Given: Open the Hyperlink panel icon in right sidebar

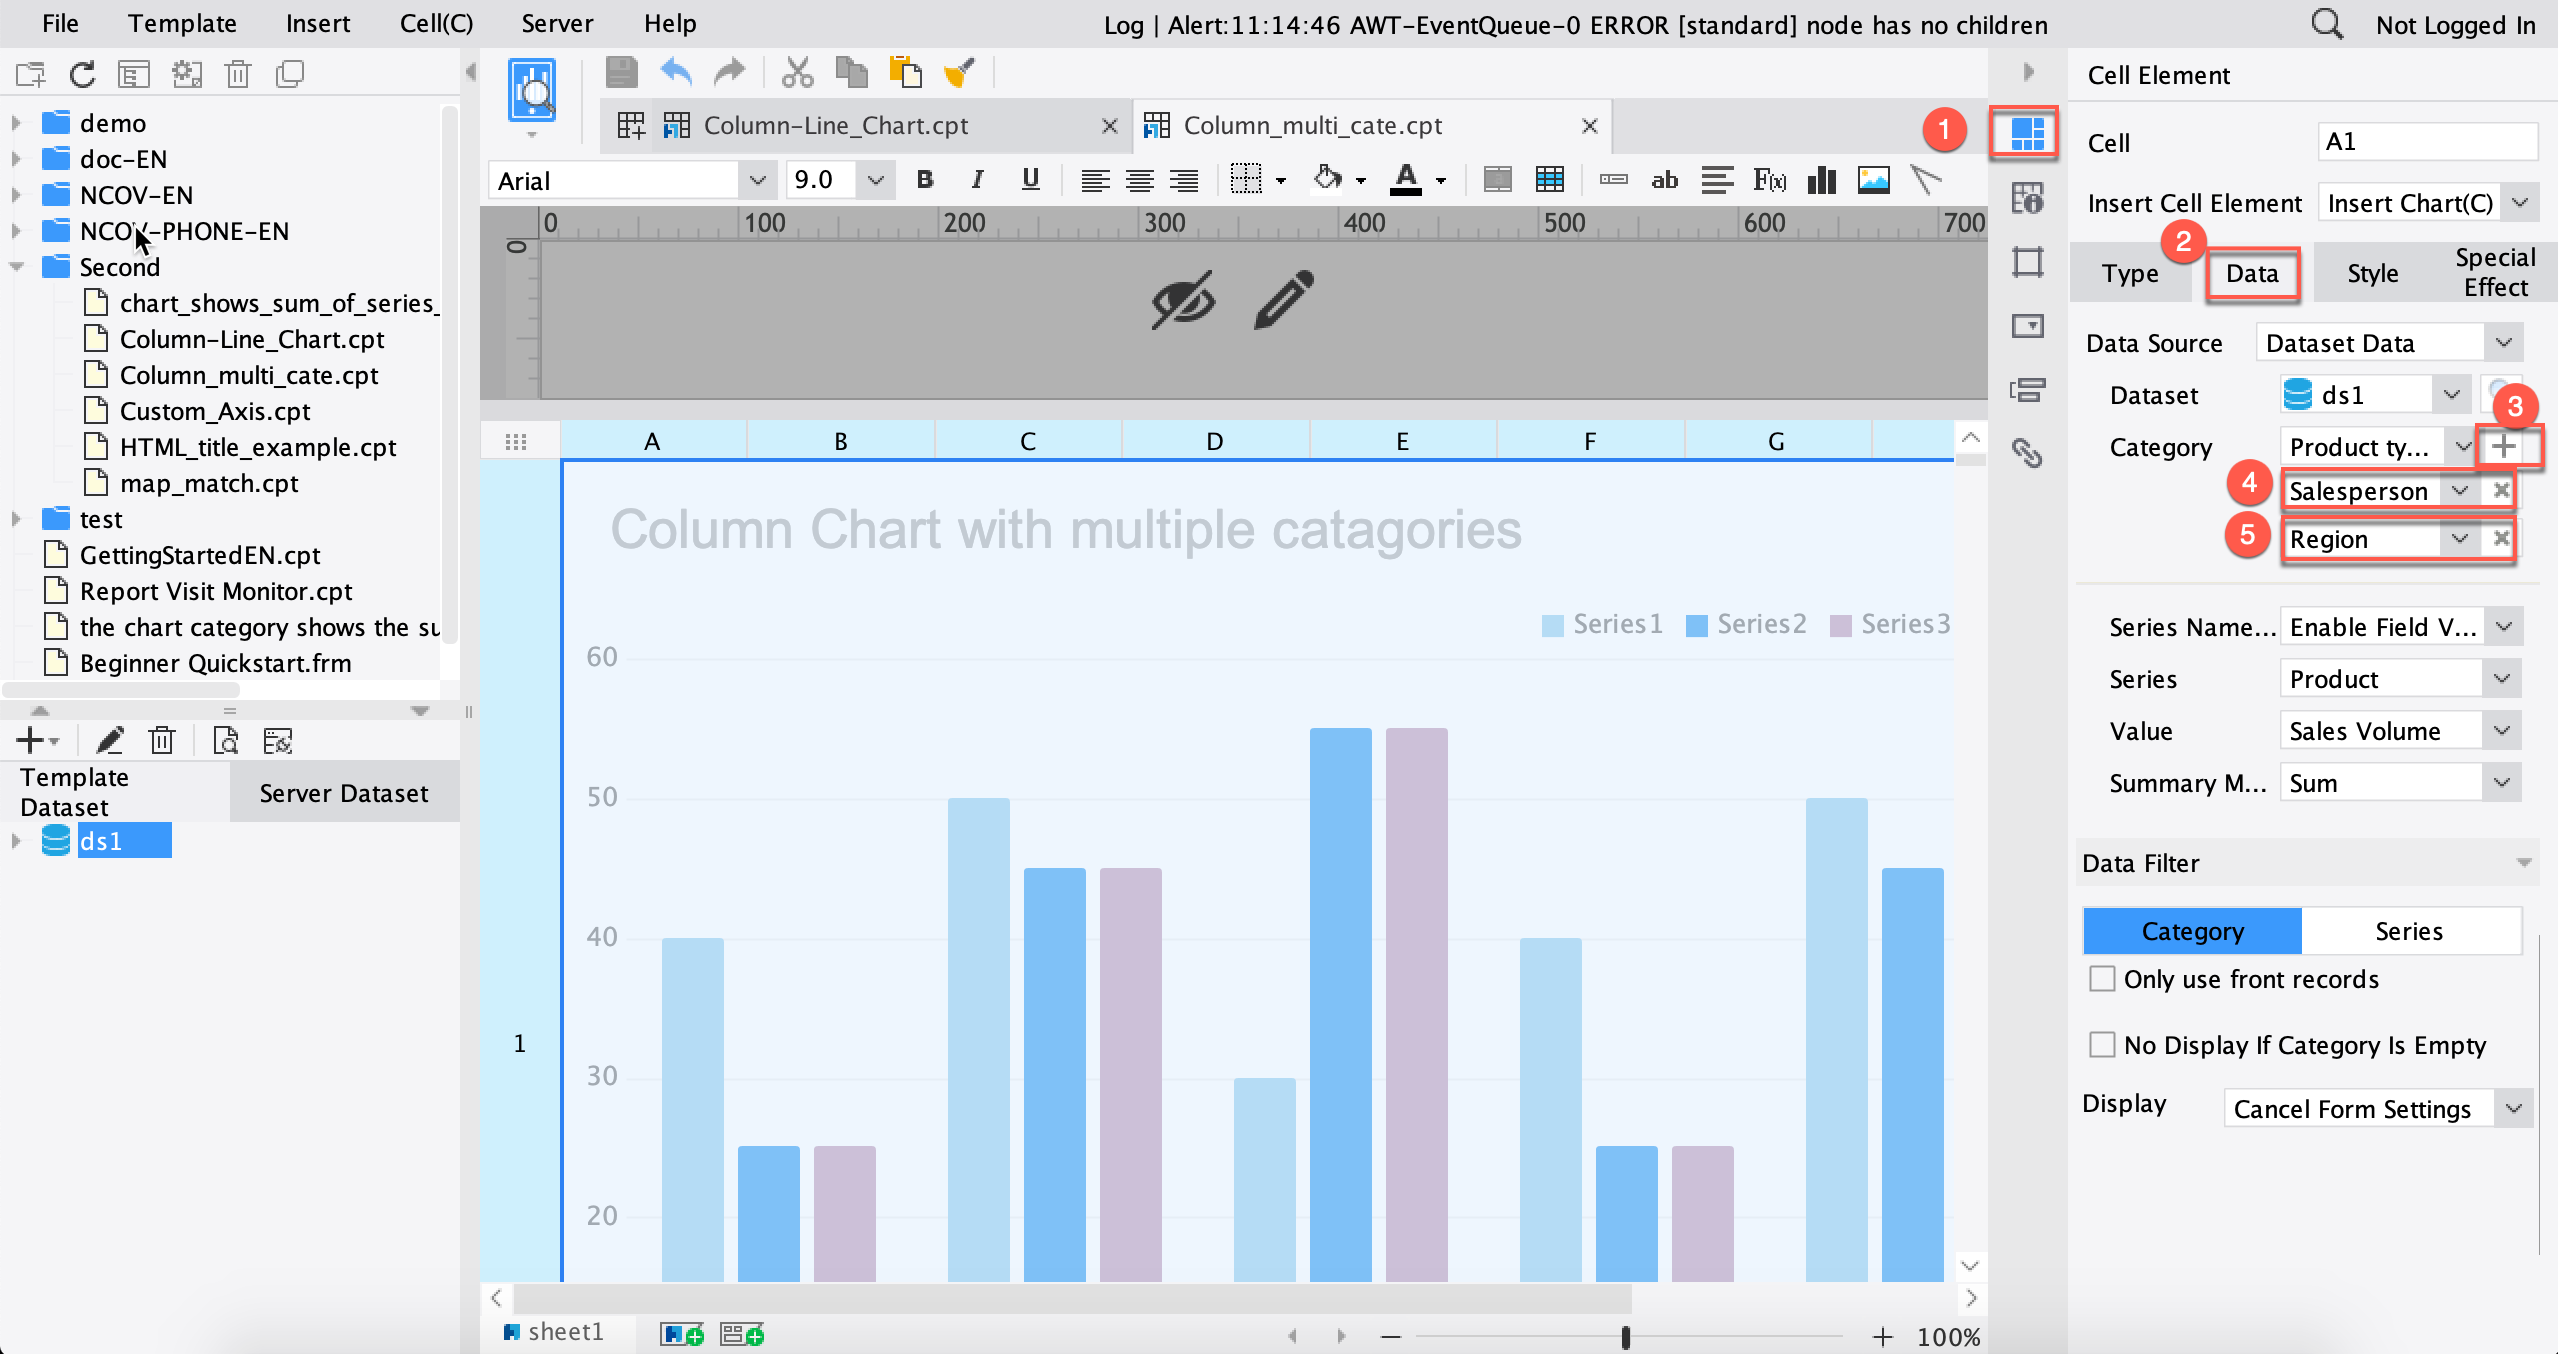Looking at the screenshot, I should [2028, 453].
